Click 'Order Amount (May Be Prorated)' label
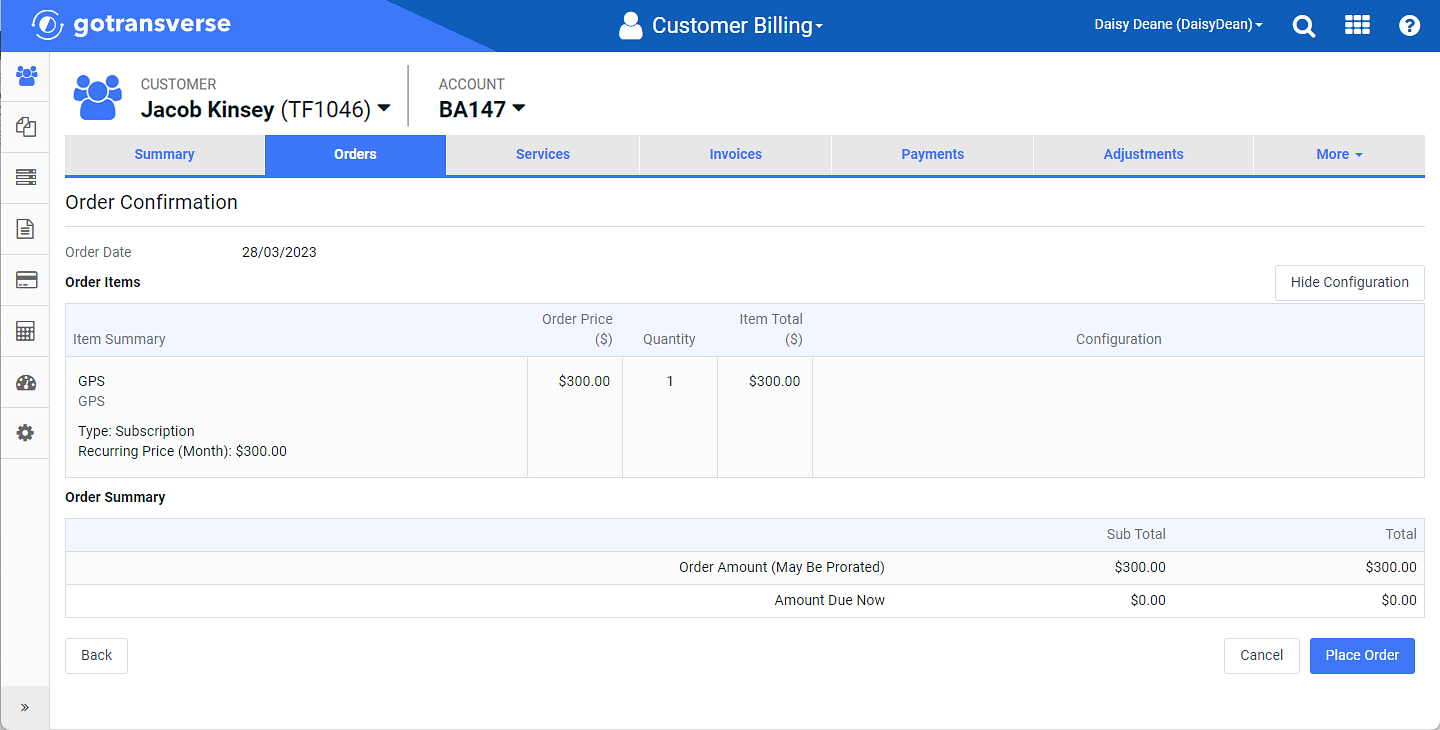The image size is (1440, 730). pos(782,567)
